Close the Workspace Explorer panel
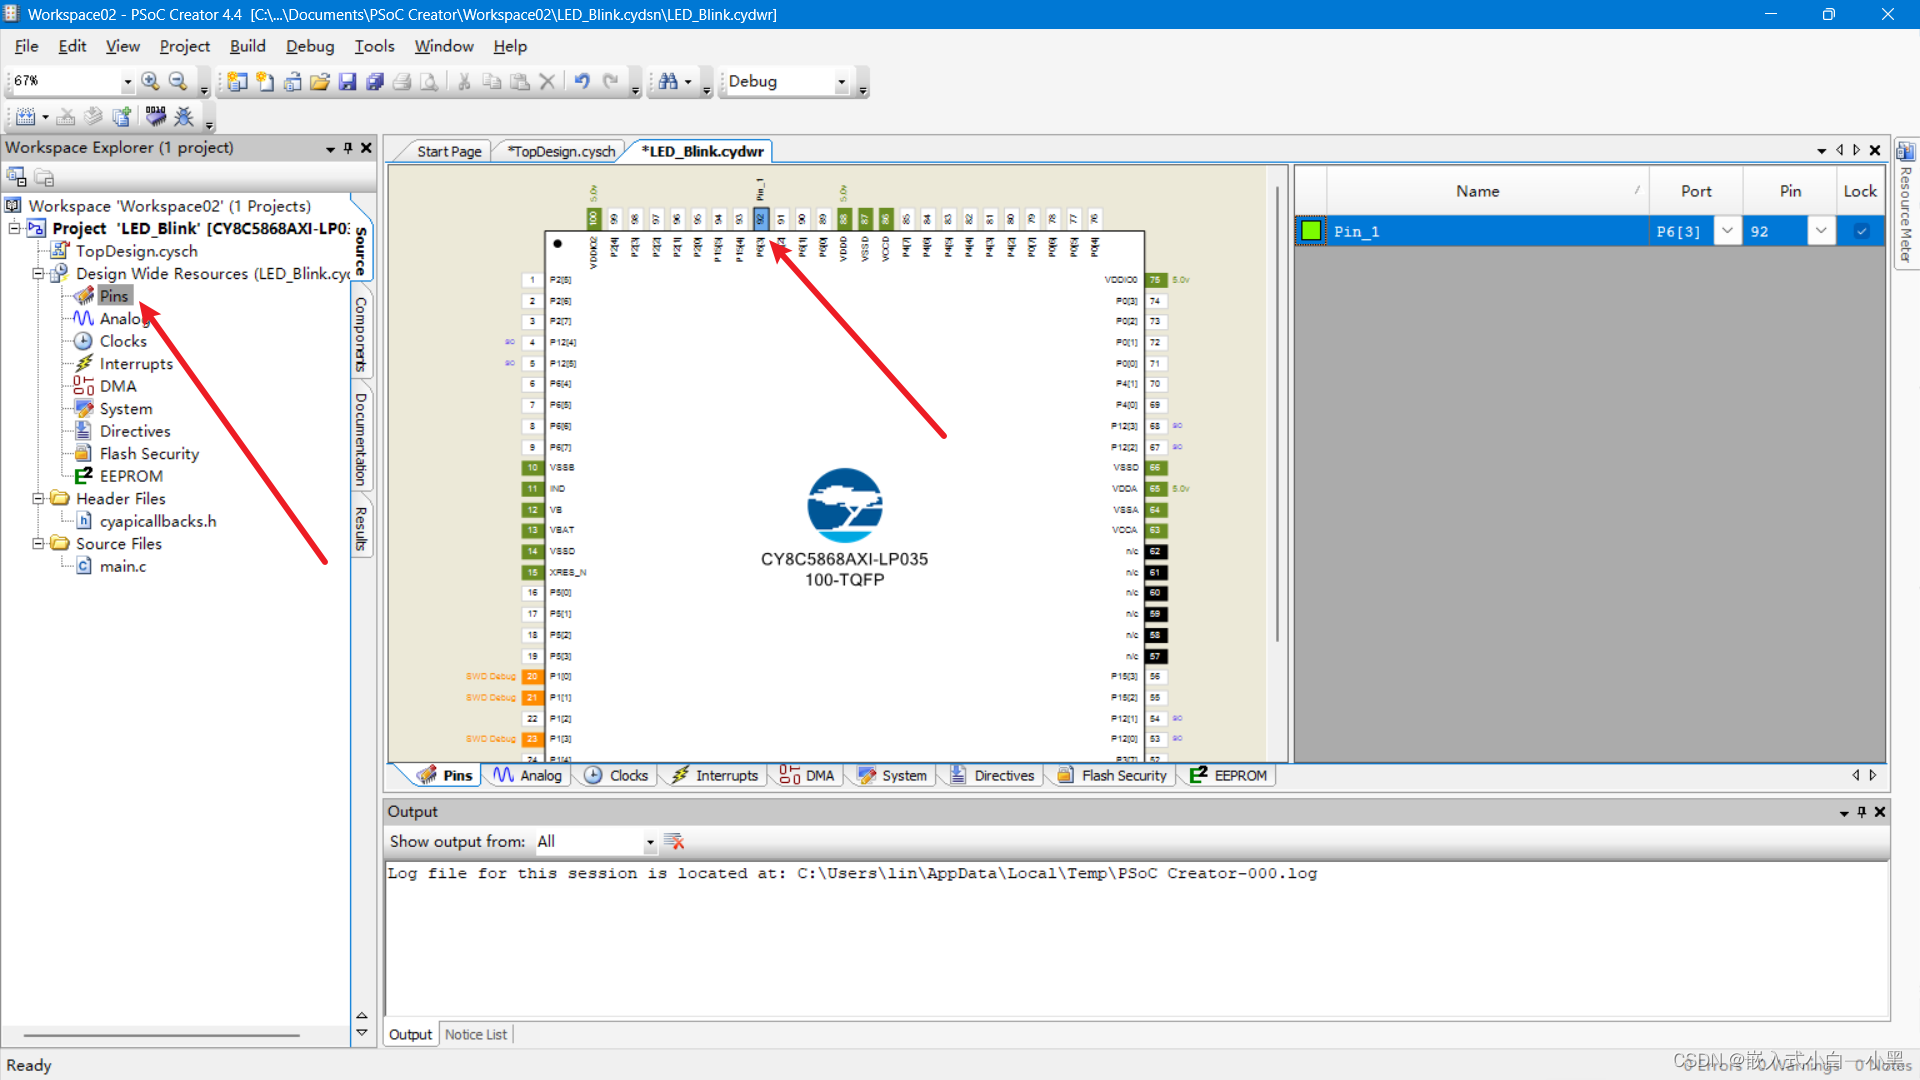 click(x=366, y=148)
